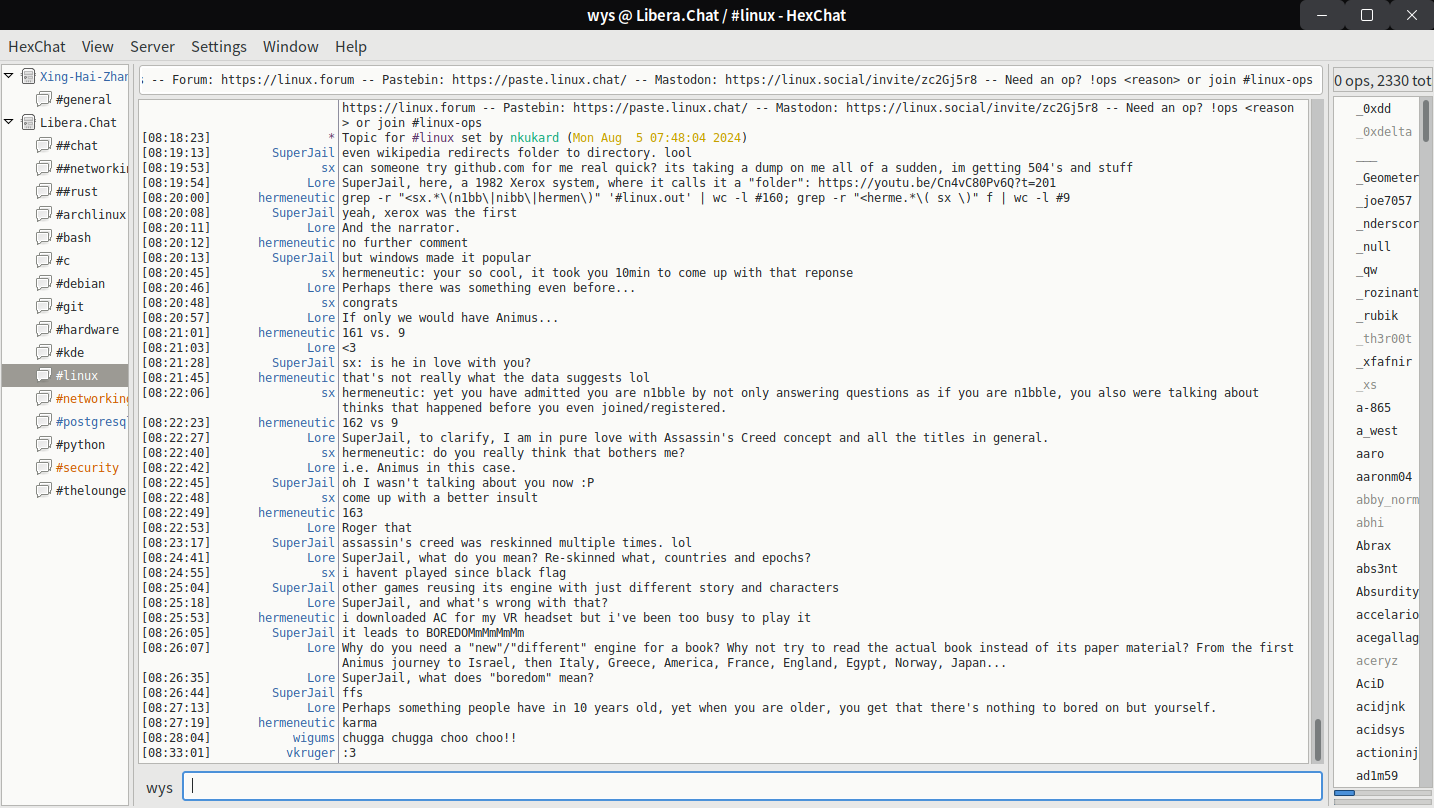Viewport: 1434px width, 808px height.
Task: Click the #kde channel icon
Action: point(43,353)
